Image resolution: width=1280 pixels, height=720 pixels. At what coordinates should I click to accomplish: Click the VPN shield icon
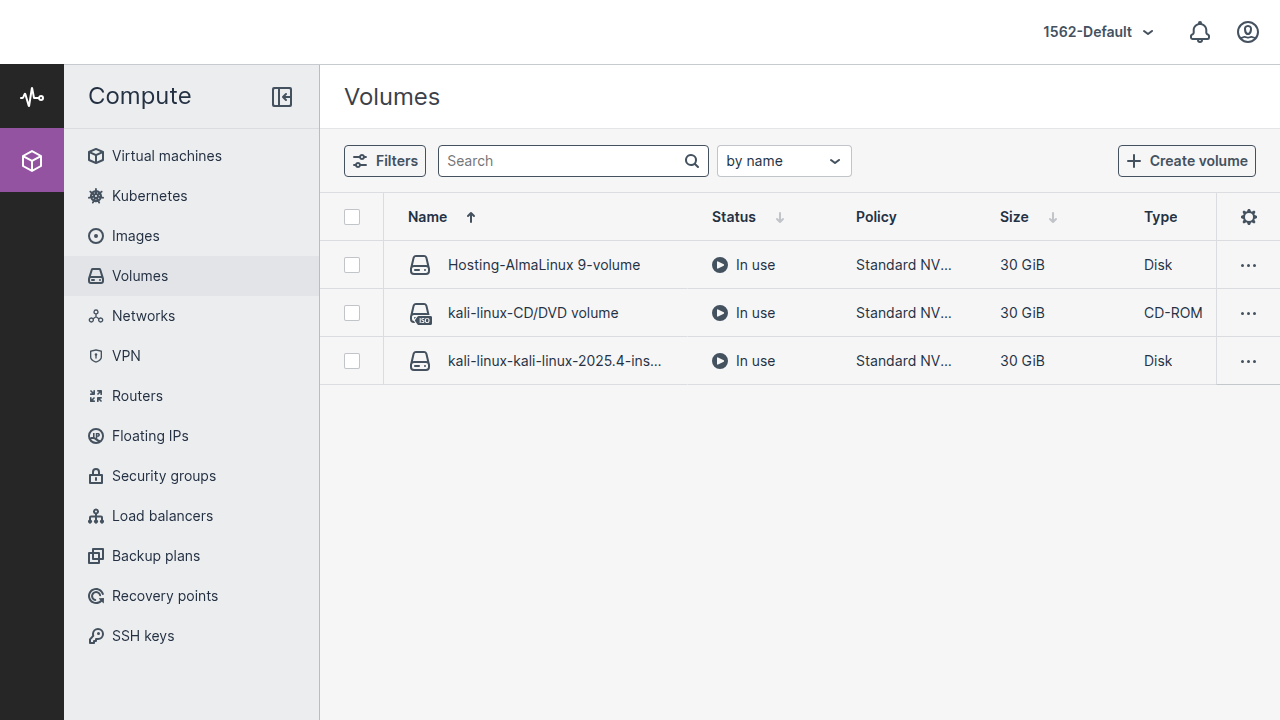(96, 356)
